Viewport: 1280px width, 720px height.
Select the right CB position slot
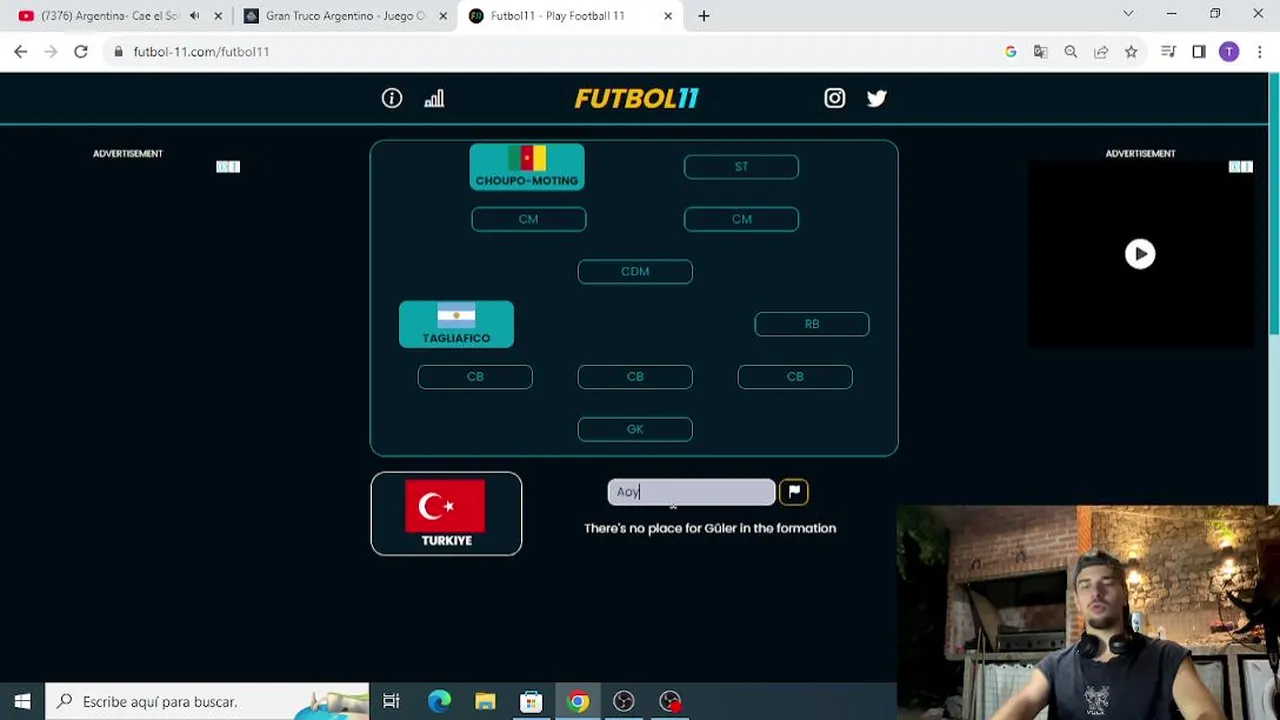[795, 377]
